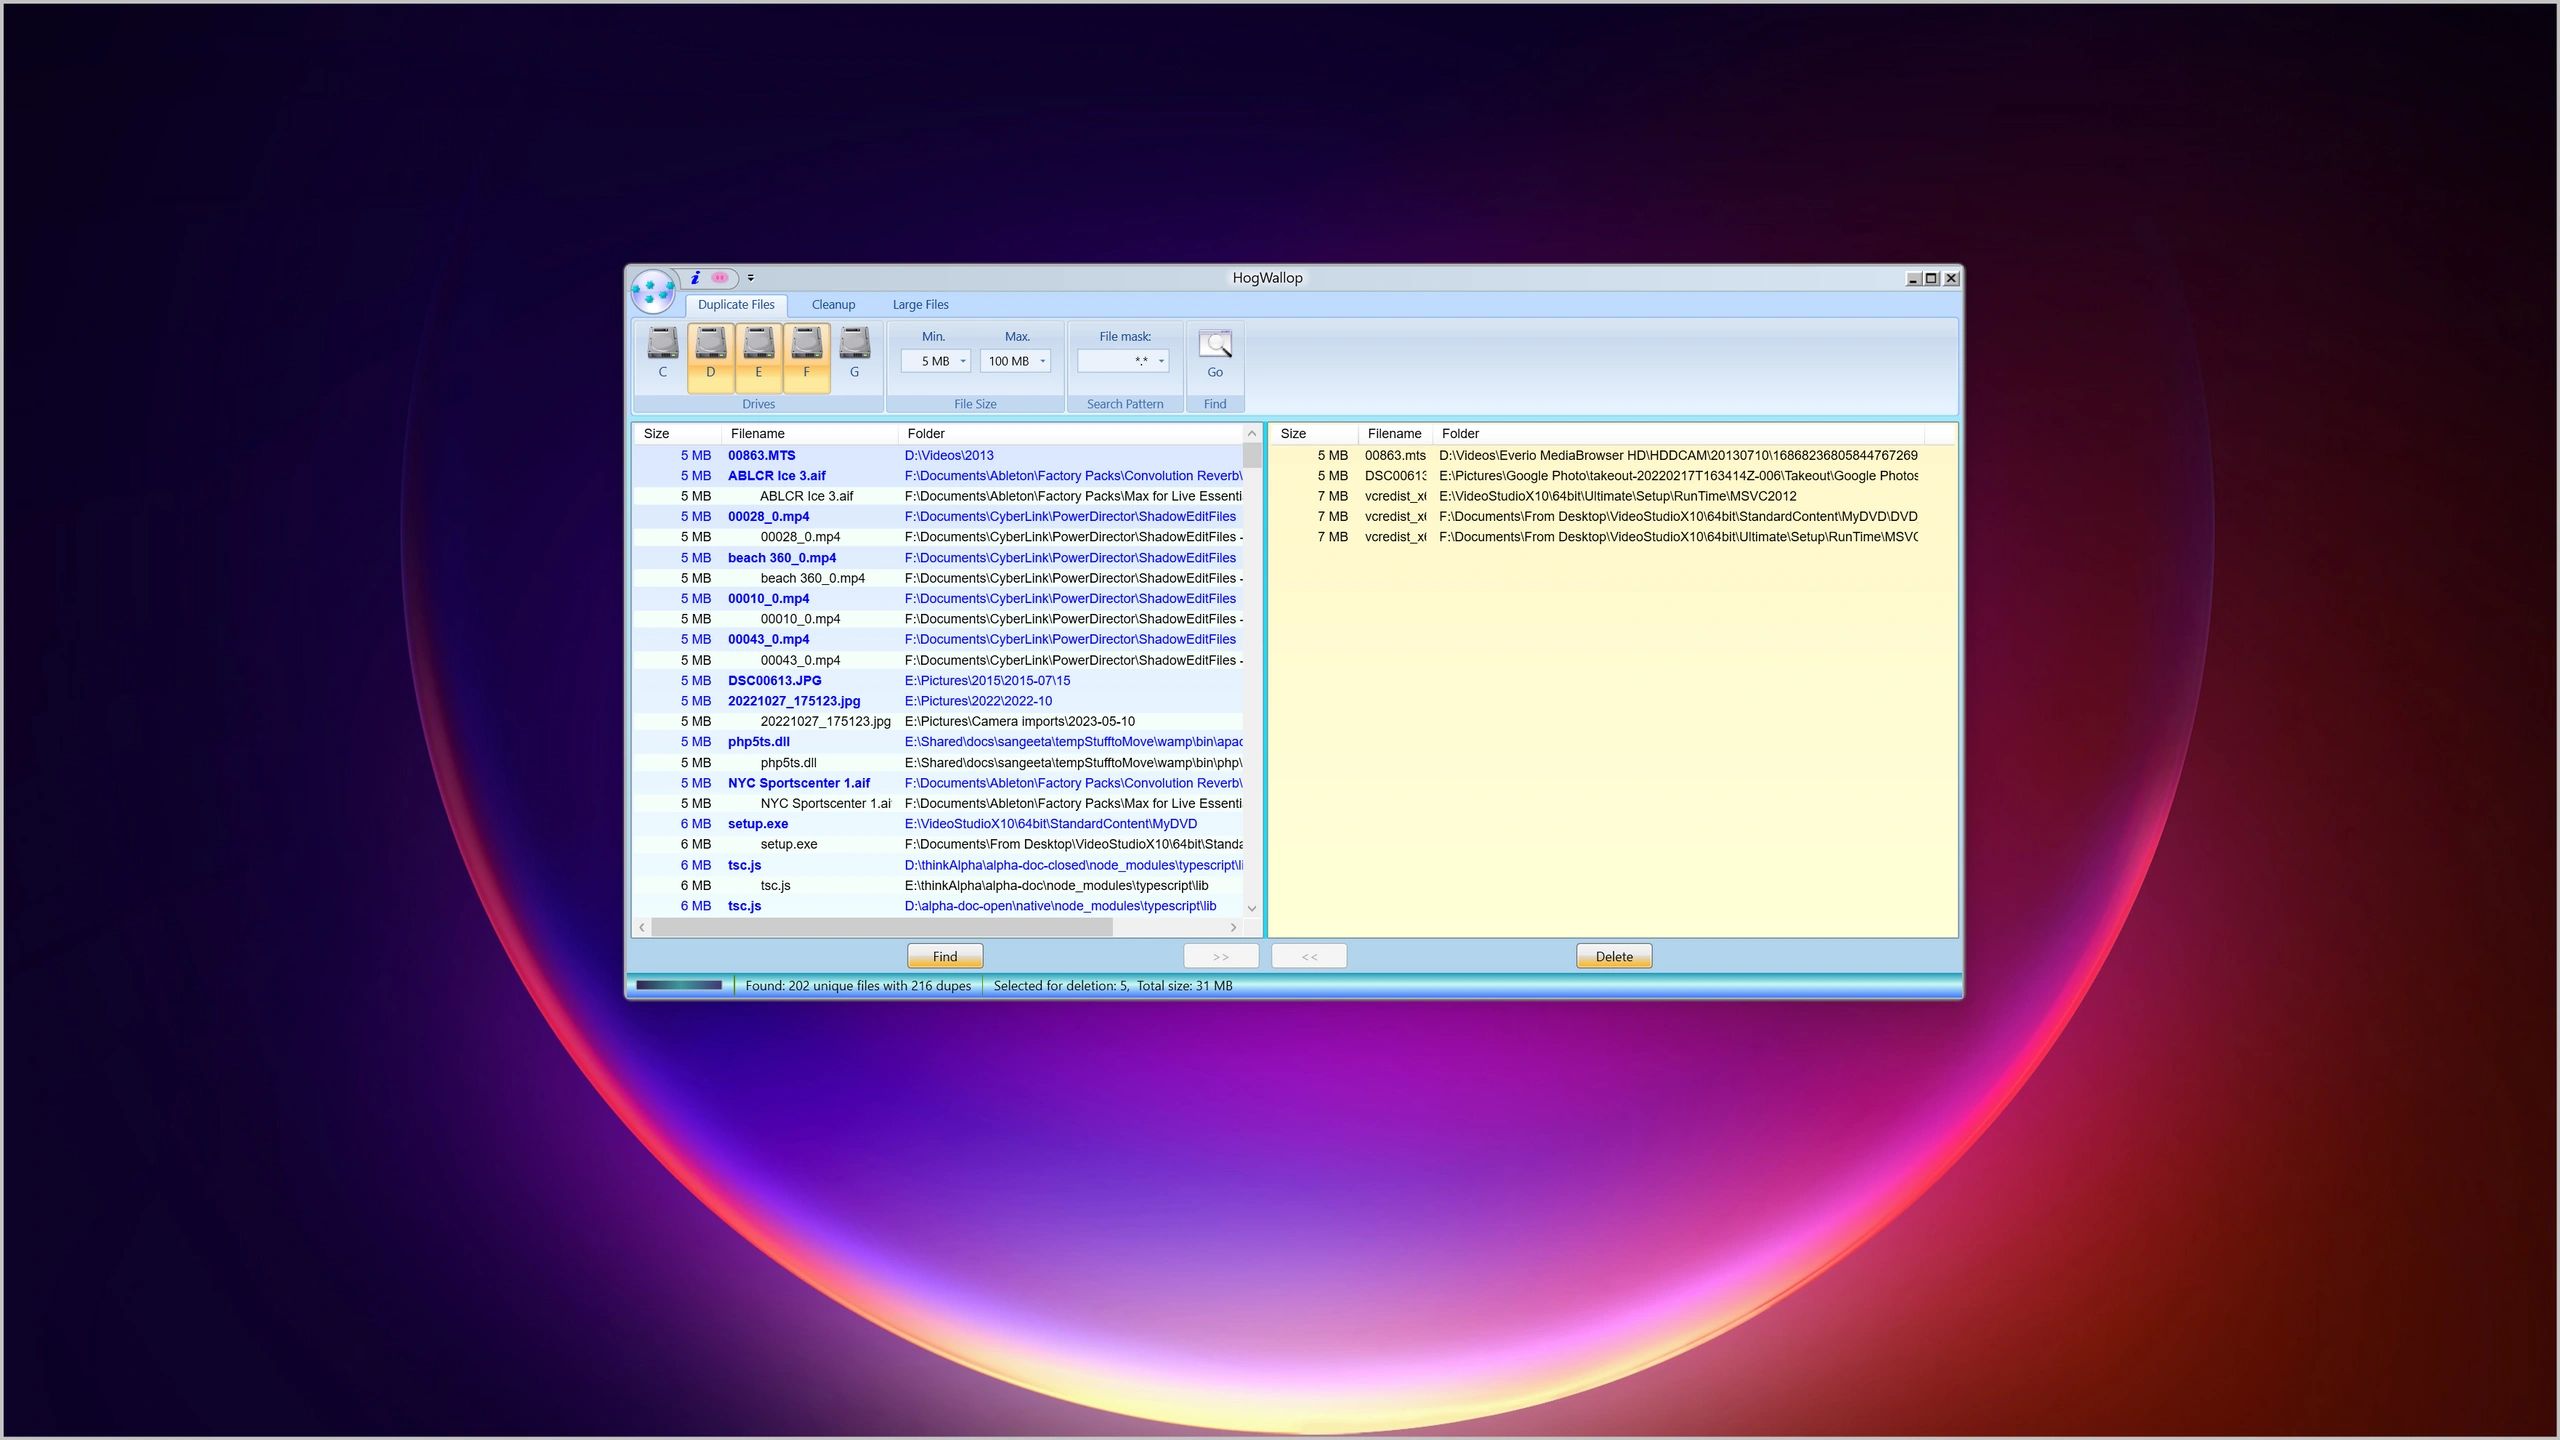Switch to the Cleanup tab
The image size is (2560, 1440).
833,304
